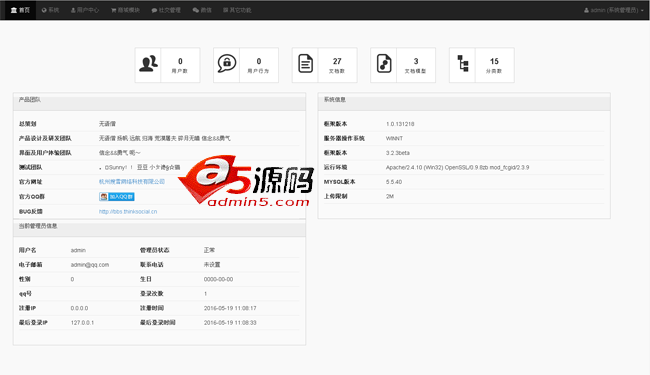
Task: Click the registration IP value 0.0.0.0
Action: click(79, 308)
